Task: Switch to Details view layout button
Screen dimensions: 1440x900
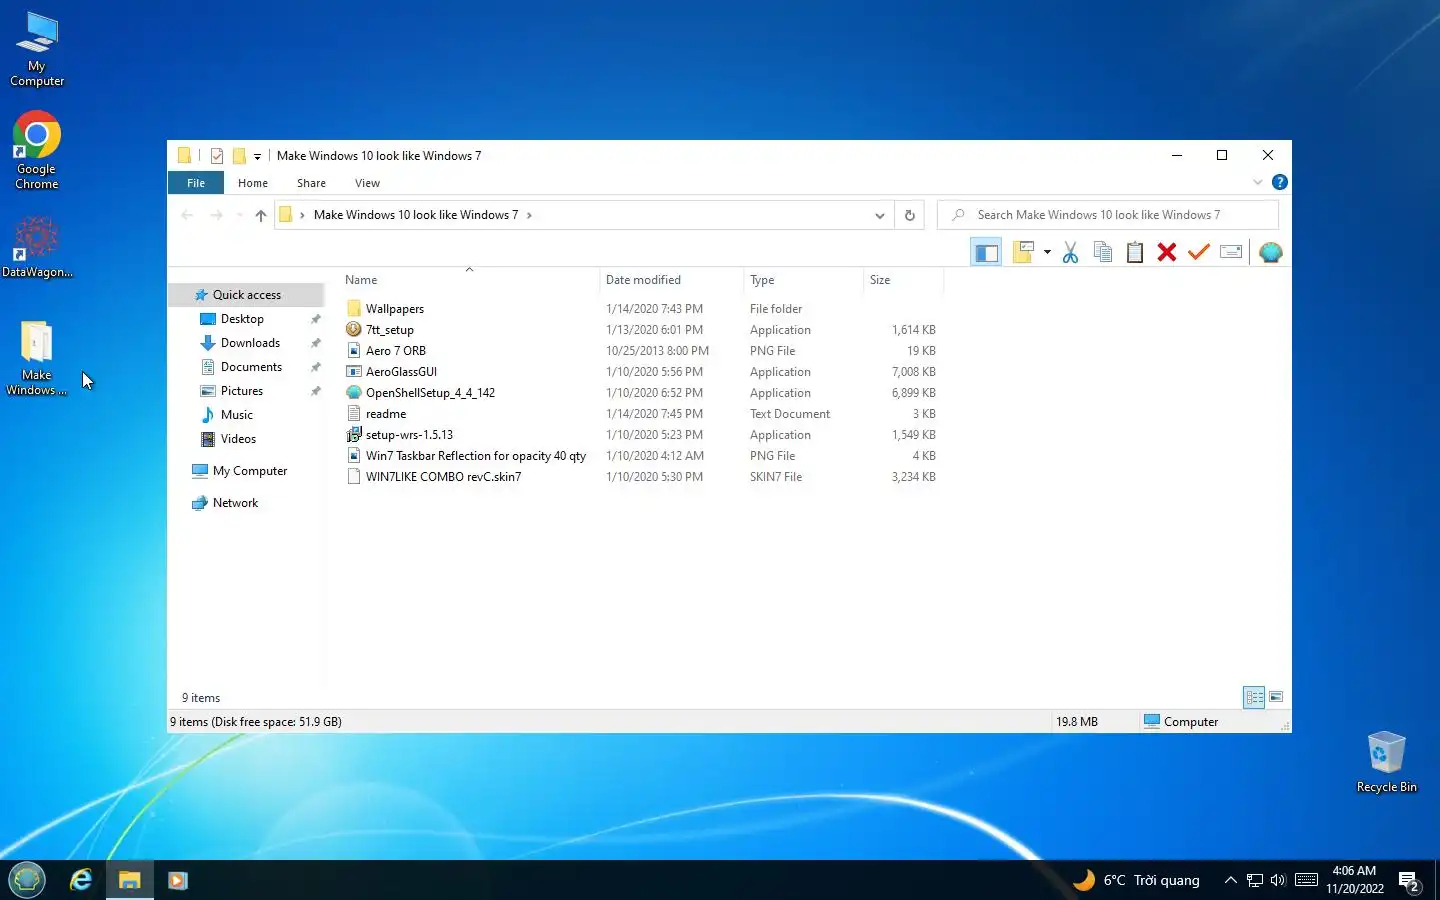Action: [1254, 697]
